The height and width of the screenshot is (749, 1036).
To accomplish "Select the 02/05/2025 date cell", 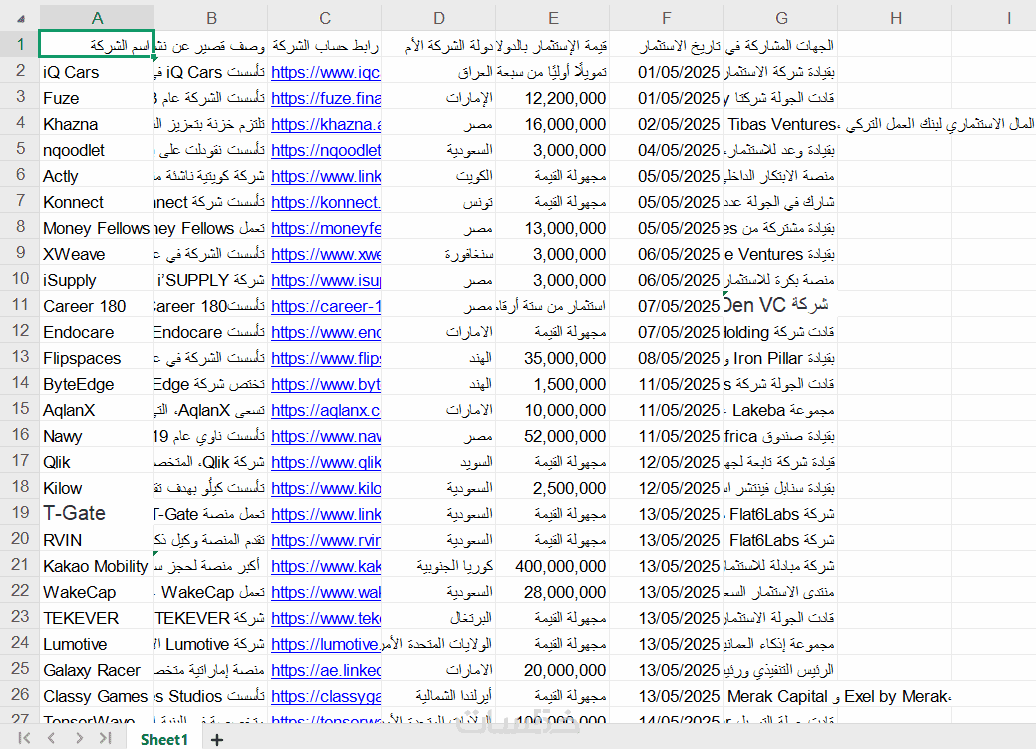I will coord(667,124).
